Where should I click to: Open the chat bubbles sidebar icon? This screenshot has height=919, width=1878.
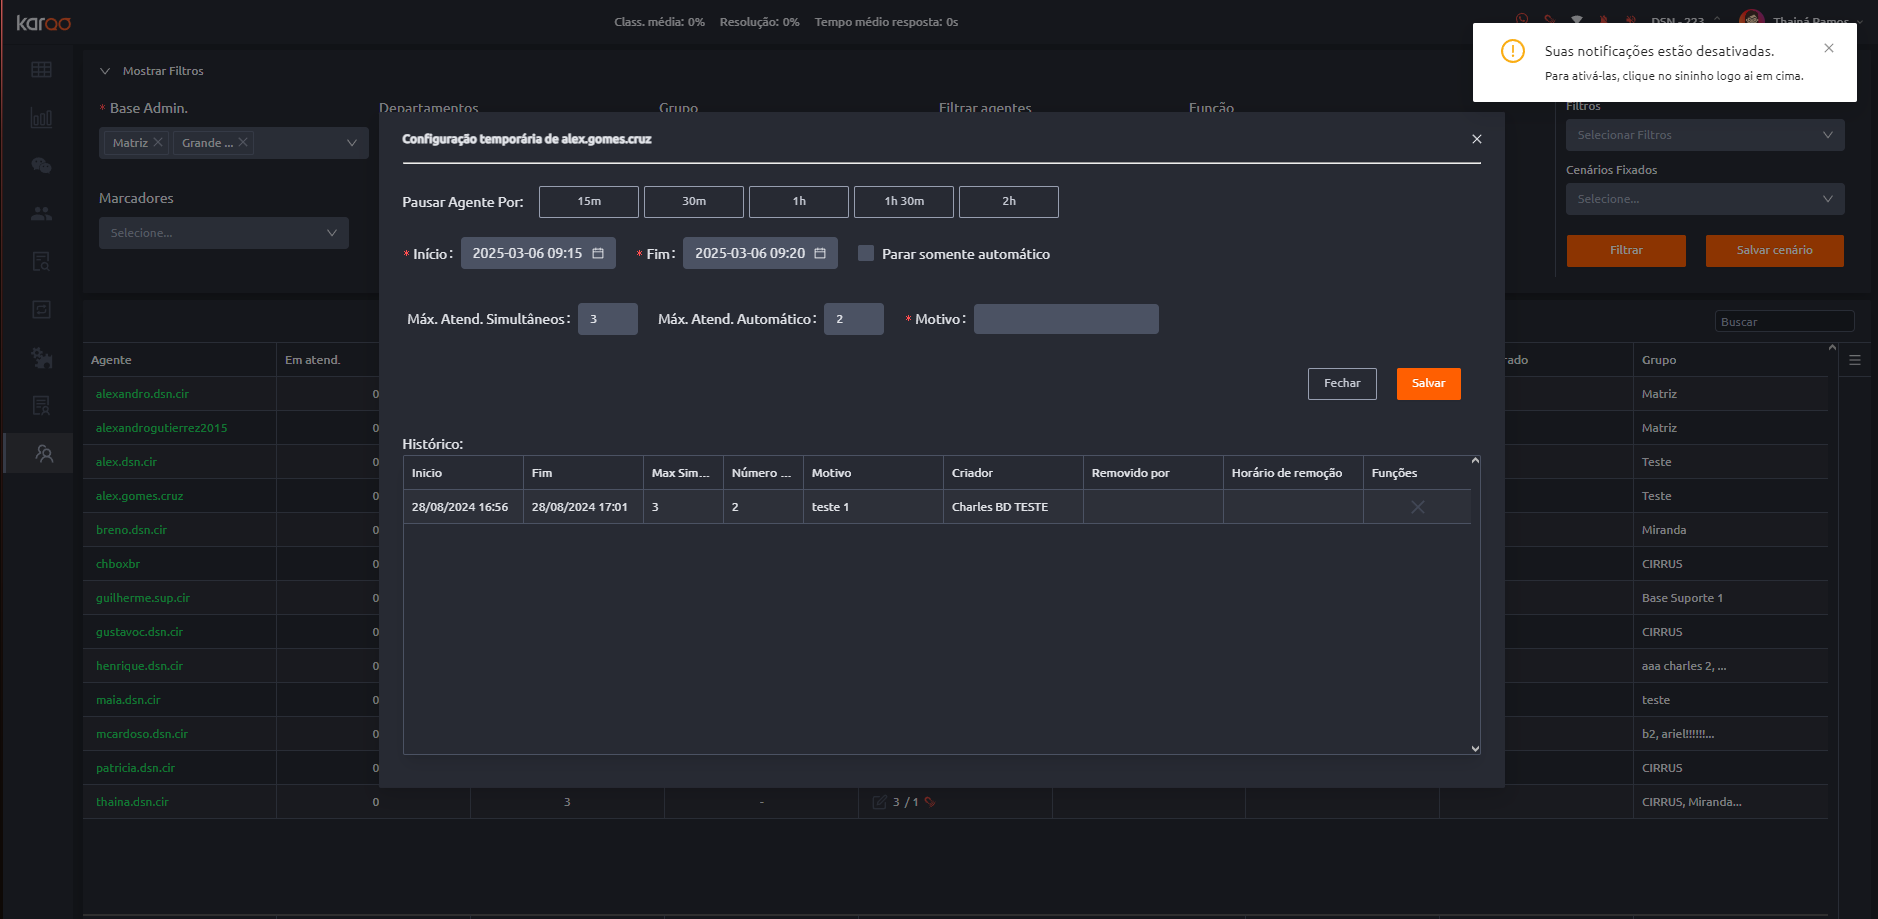coord(41,166)
